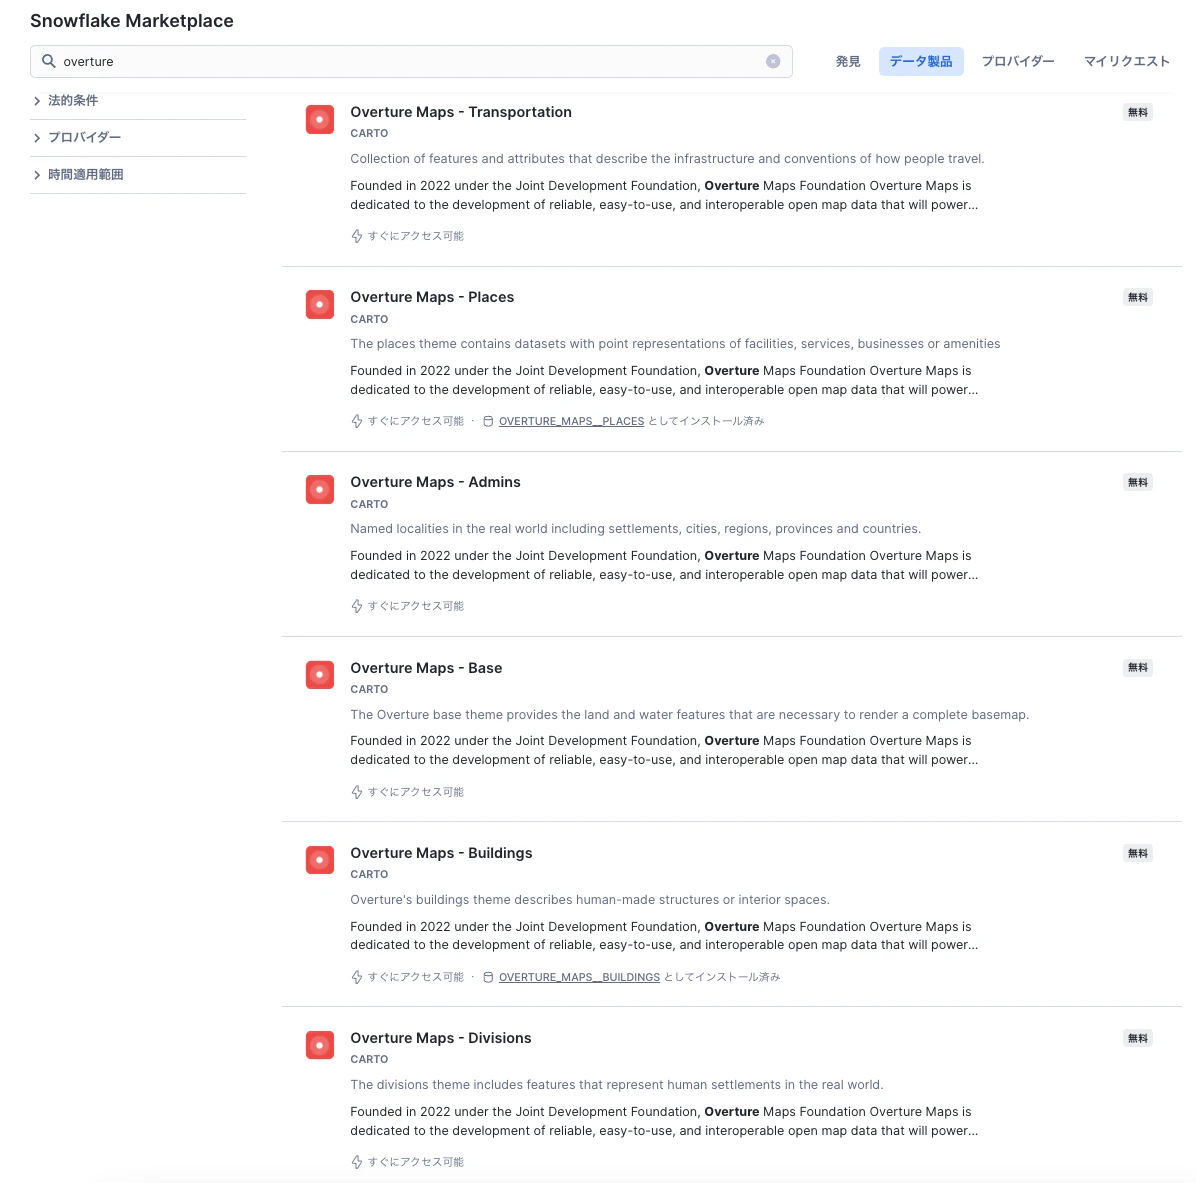Open Overture Maps - Places listing
The height and width of the screenshot is (1183, 1196).
(x=432, y=297)
